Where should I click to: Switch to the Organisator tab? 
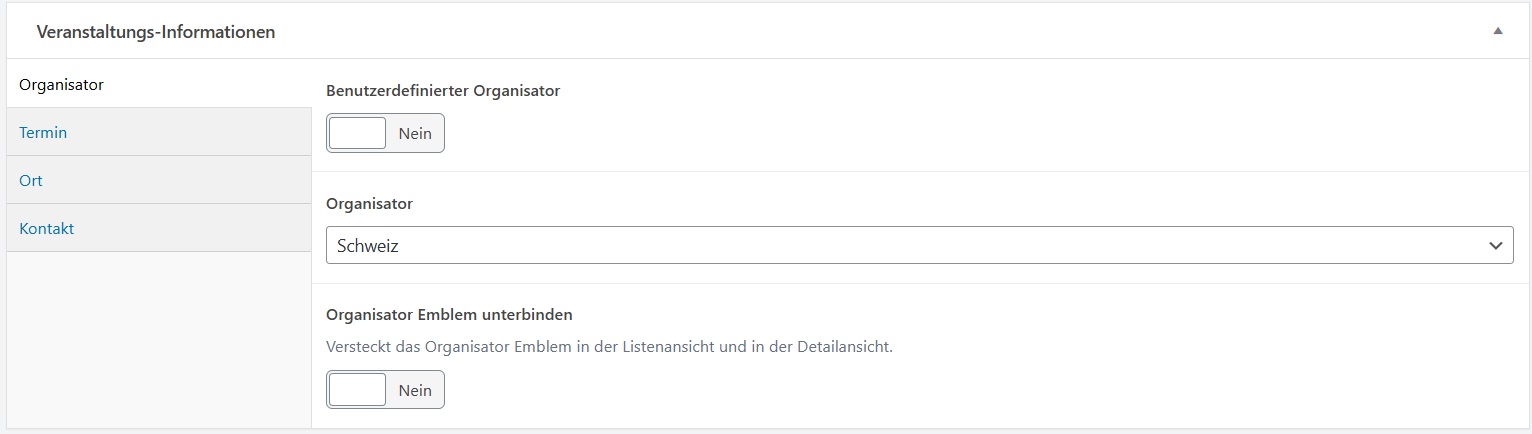pyautogui.click(x=61, y=84)
